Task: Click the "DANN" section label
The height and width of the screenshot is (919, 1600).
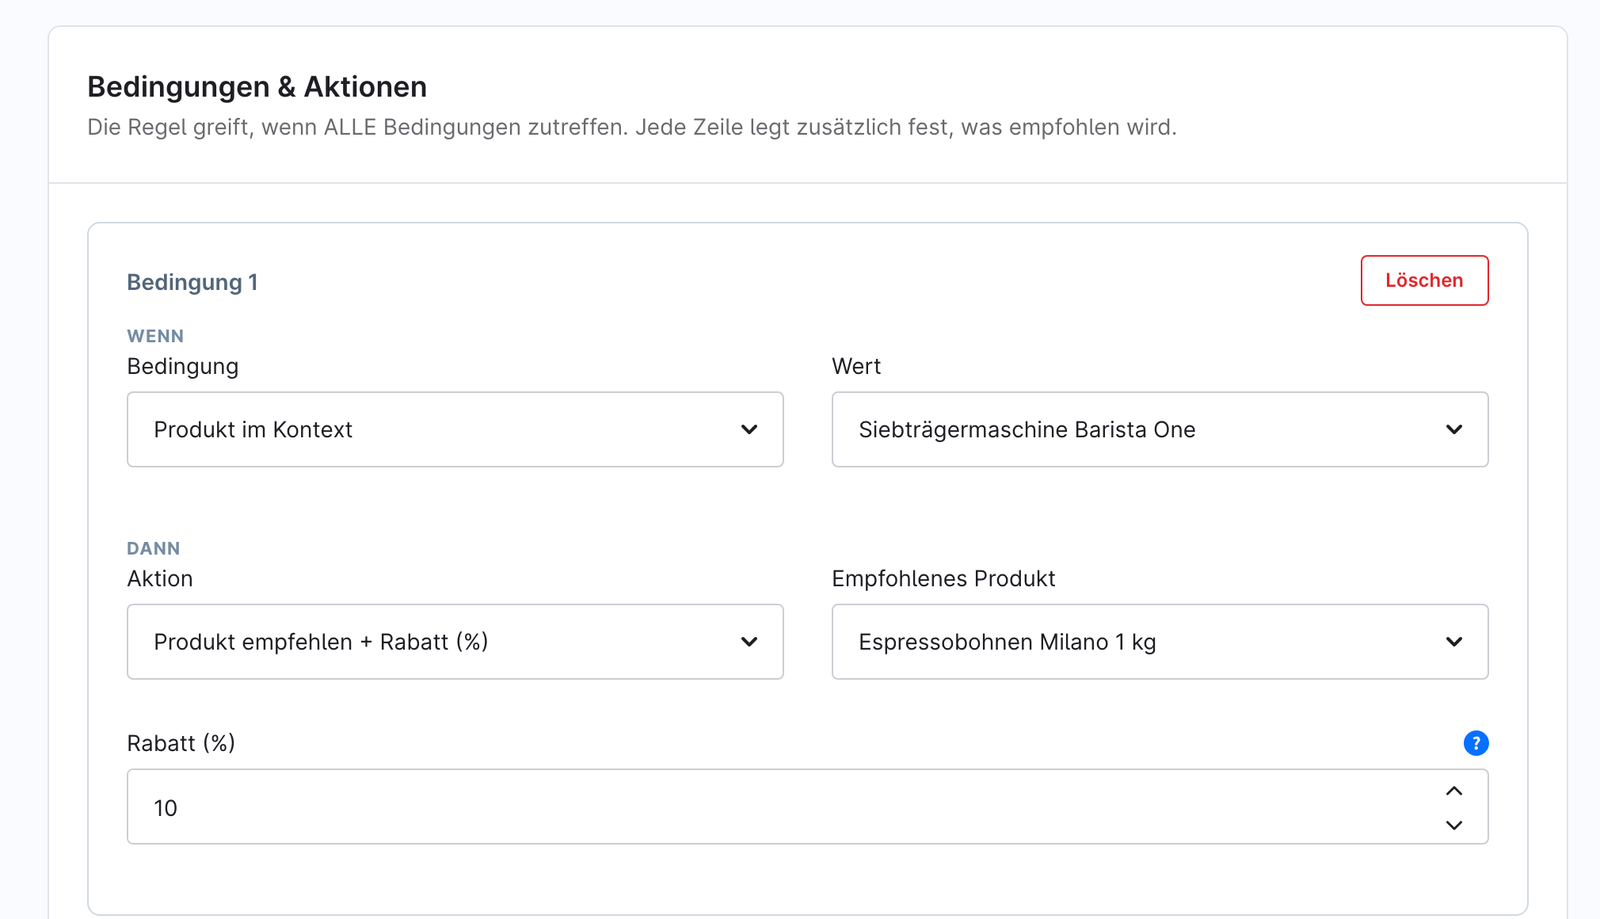Action: (153, 548)
